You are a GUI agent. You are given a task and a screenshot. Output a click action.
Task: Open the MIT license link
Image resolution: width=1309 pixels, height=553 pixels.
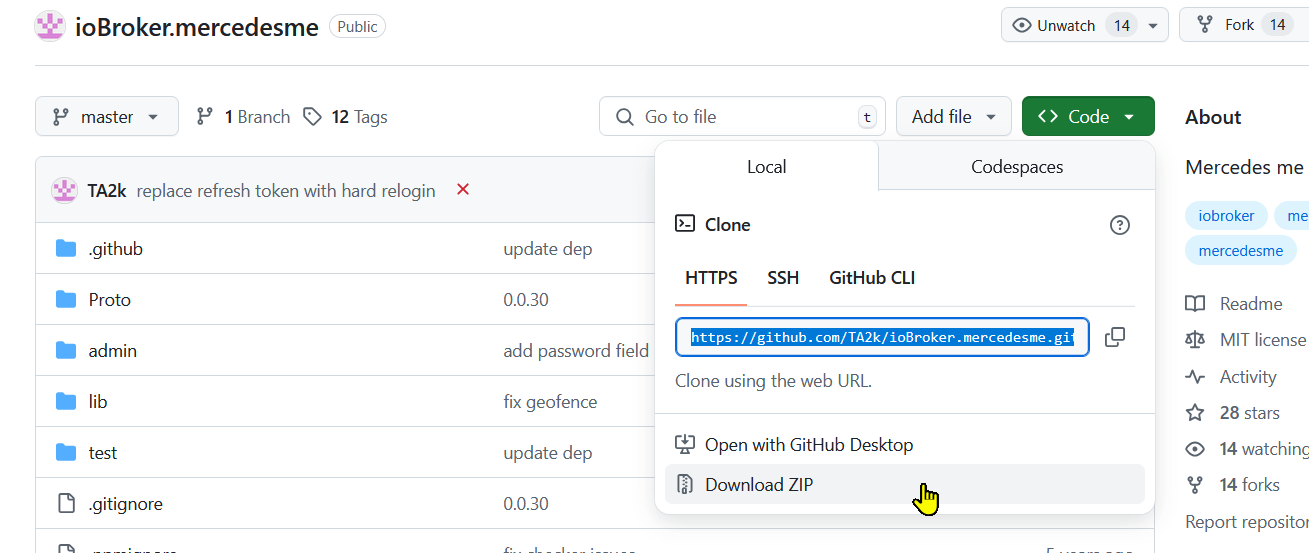click(x=1262, y=340)
